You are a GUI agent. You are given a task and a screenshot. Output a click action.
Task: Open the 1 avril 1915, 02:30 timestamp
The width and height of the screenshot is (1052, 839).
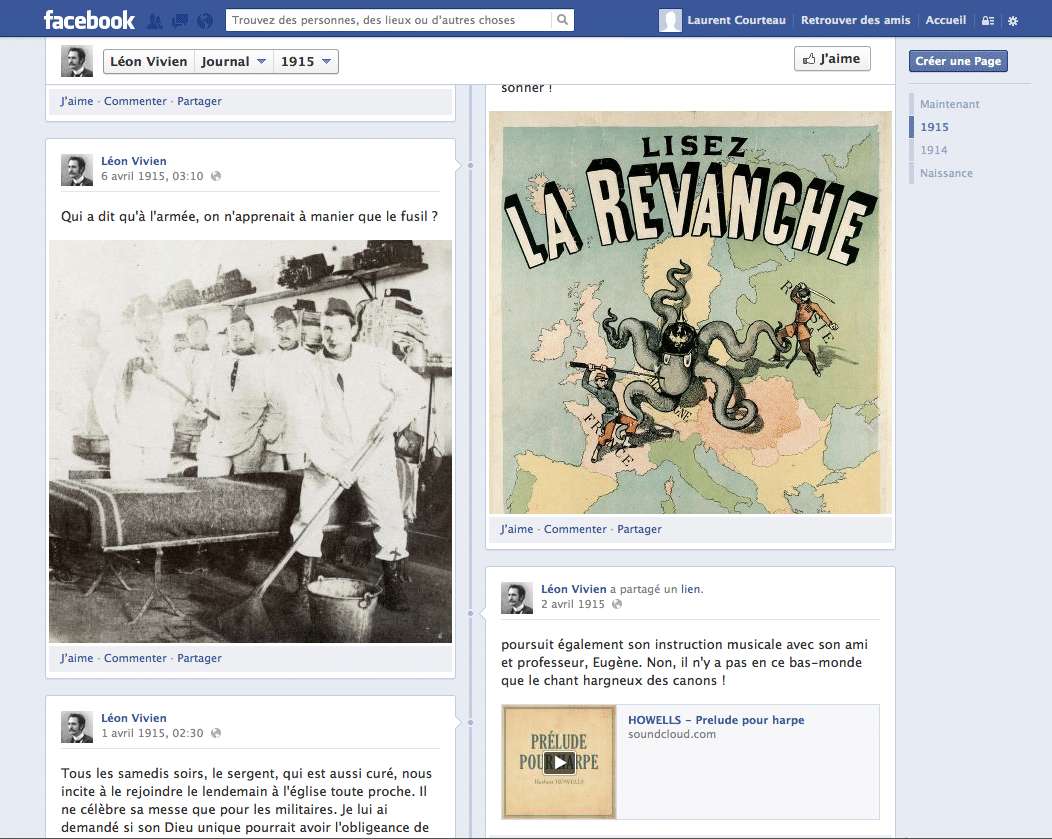[152, 733]
